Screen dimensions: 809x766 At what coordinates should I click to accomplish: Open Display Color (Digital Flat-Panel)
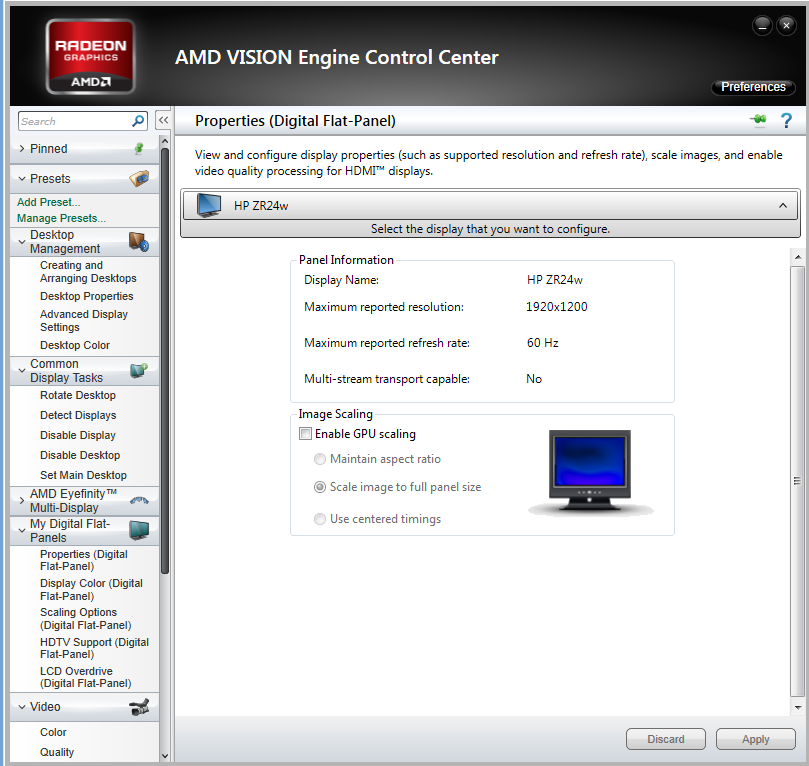pos(91,590)
